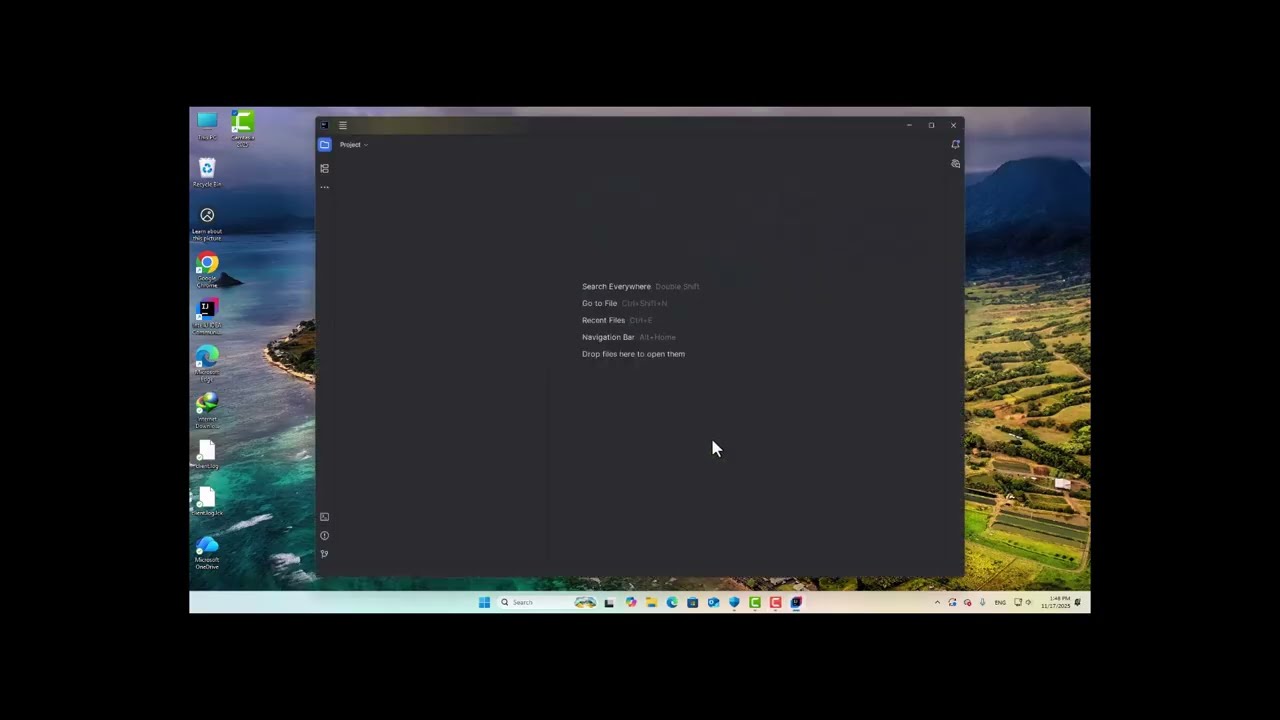The width and height of the screenshot is (1280, 720).
Task: Select the client.log.lck file on desktop
Action: tap(207, 502)
